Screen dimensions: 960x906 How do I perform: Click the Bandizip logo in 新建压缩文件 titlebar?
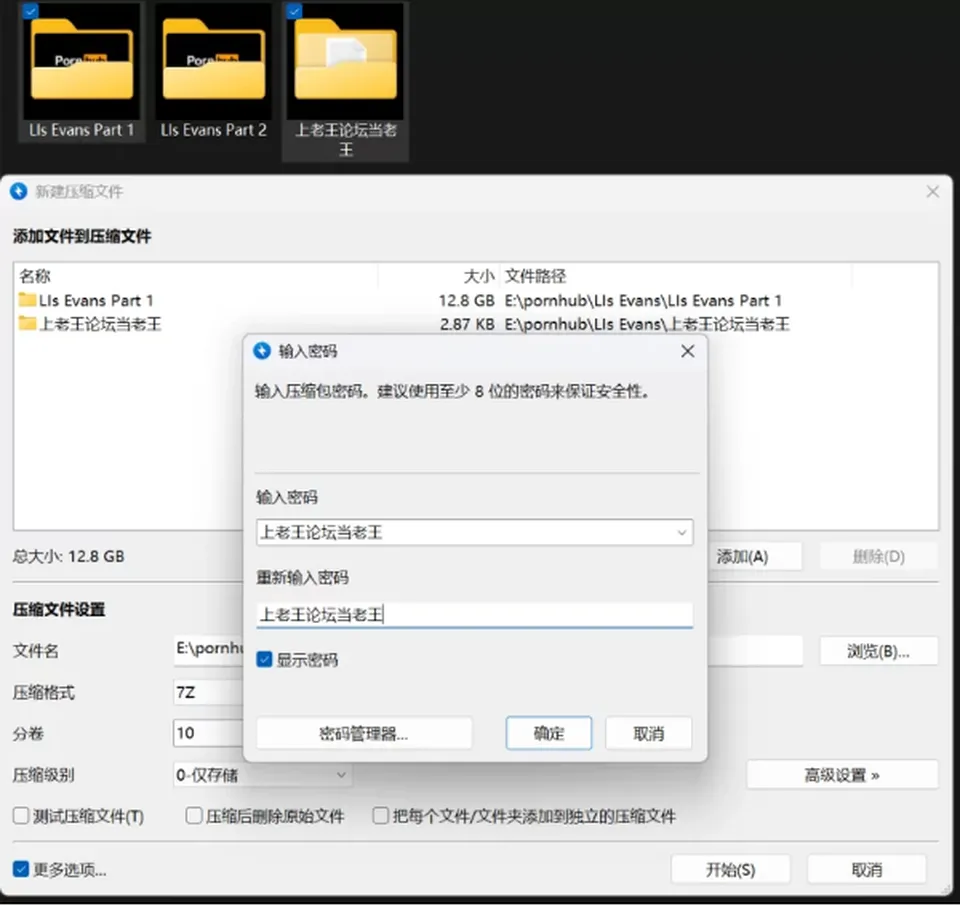pos(19,192)
